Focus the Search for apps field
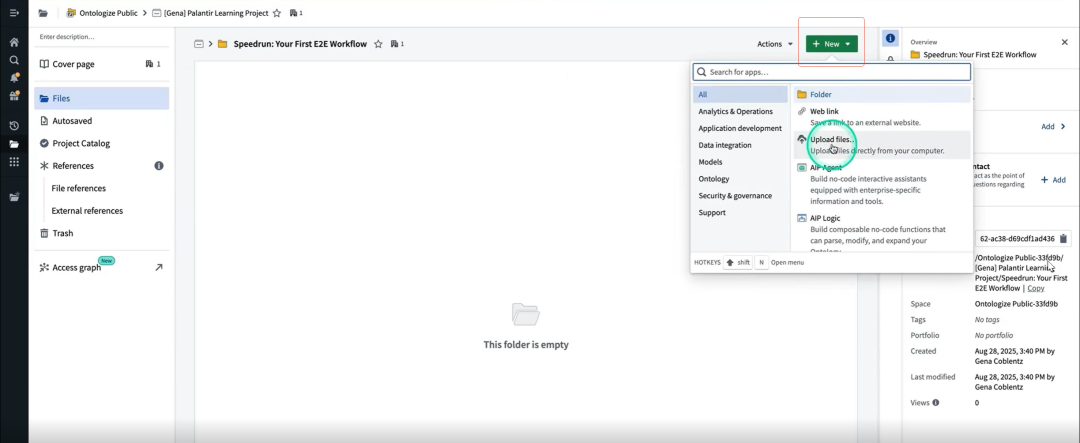 coord(831,72)
